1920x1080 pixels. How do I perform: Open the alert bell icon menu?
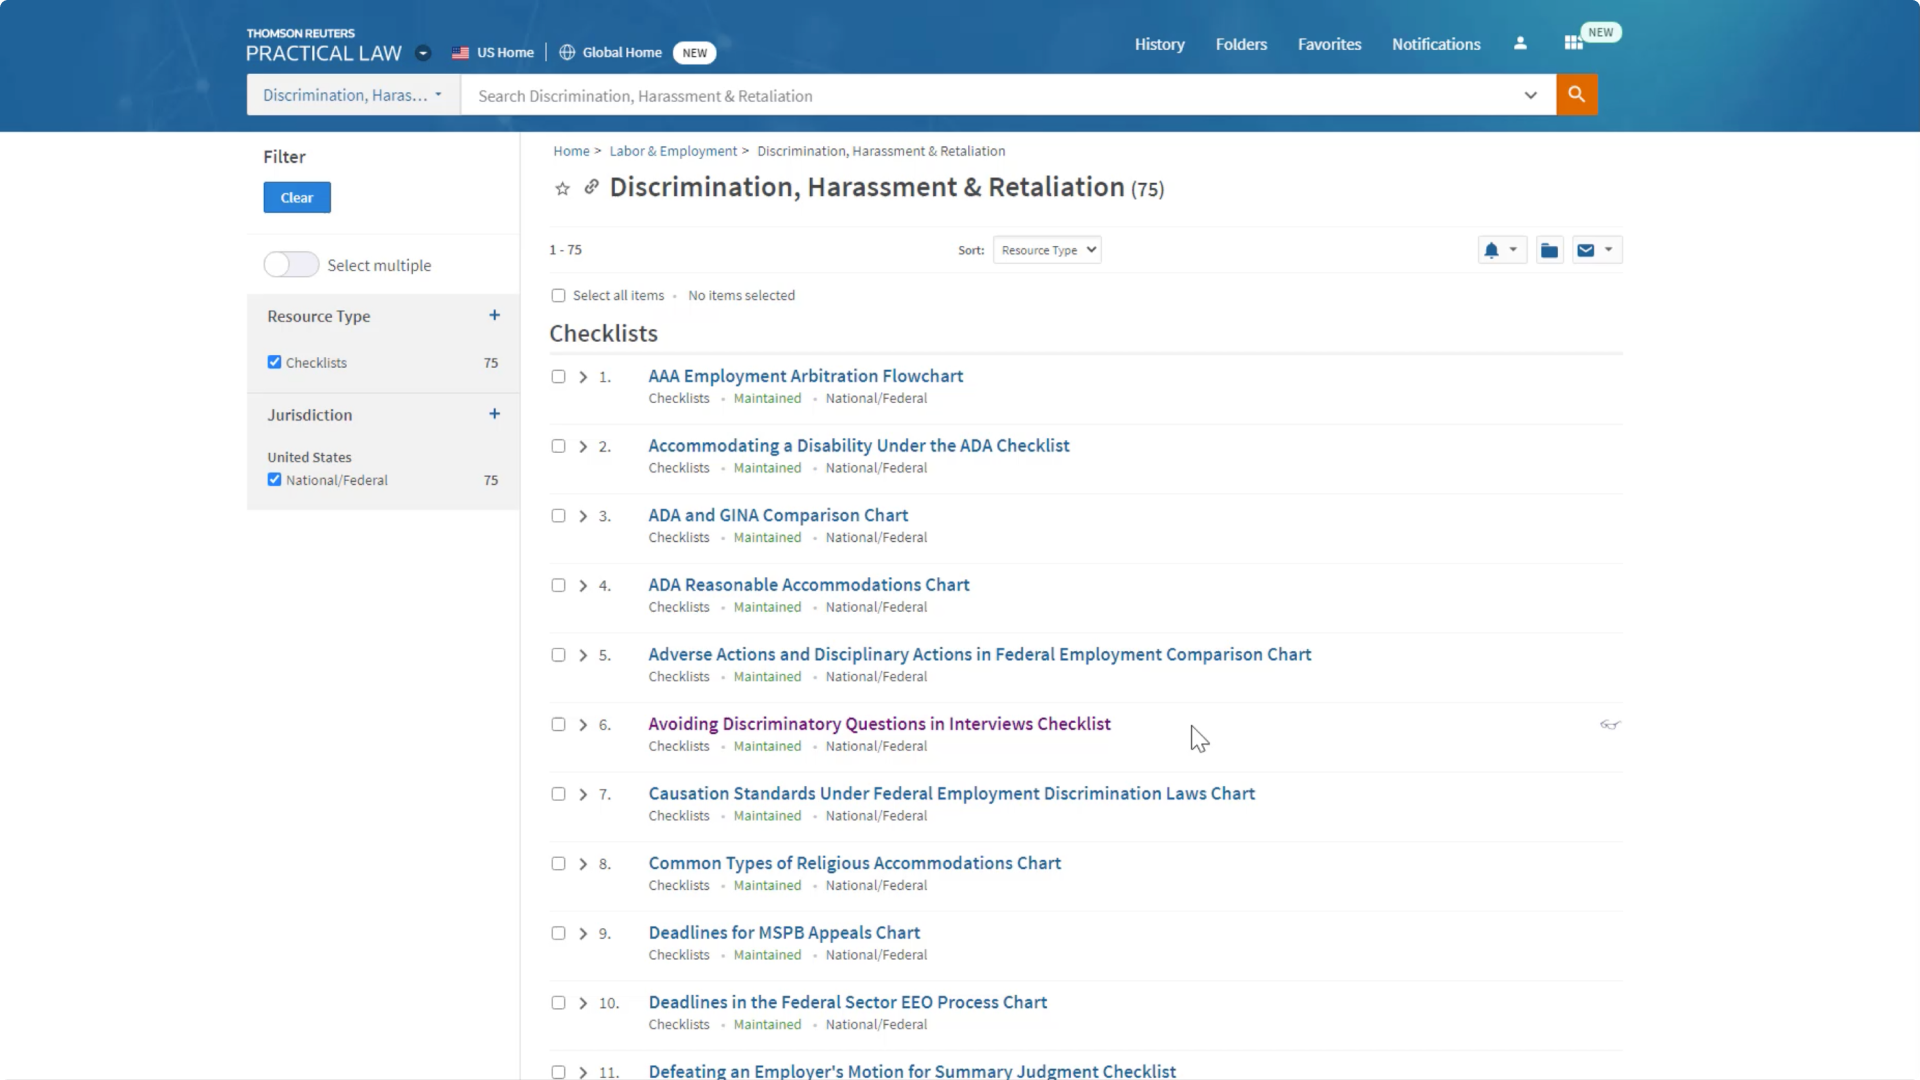[x=1491, y=250]
